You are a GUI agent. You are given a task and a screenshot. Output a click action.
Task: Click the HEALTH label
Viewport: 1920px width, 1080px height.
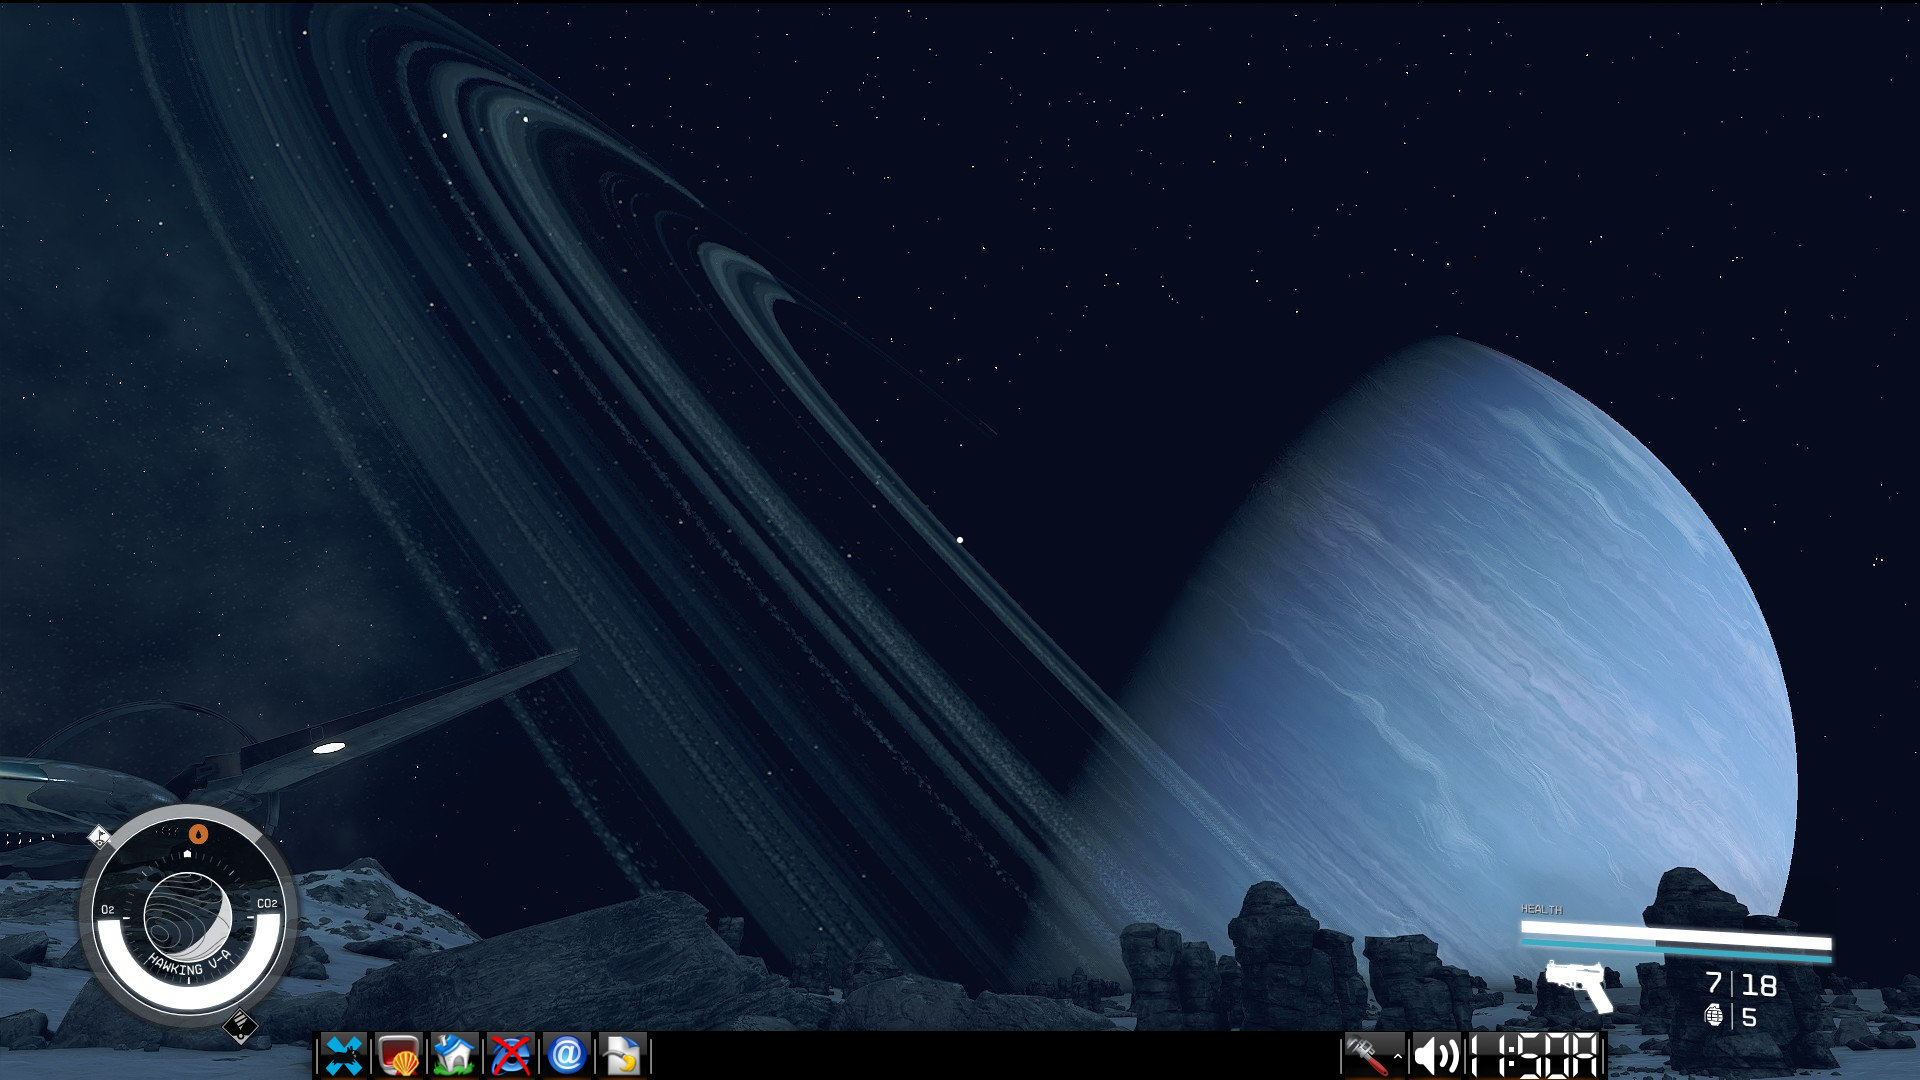(x=1541, y=909)
